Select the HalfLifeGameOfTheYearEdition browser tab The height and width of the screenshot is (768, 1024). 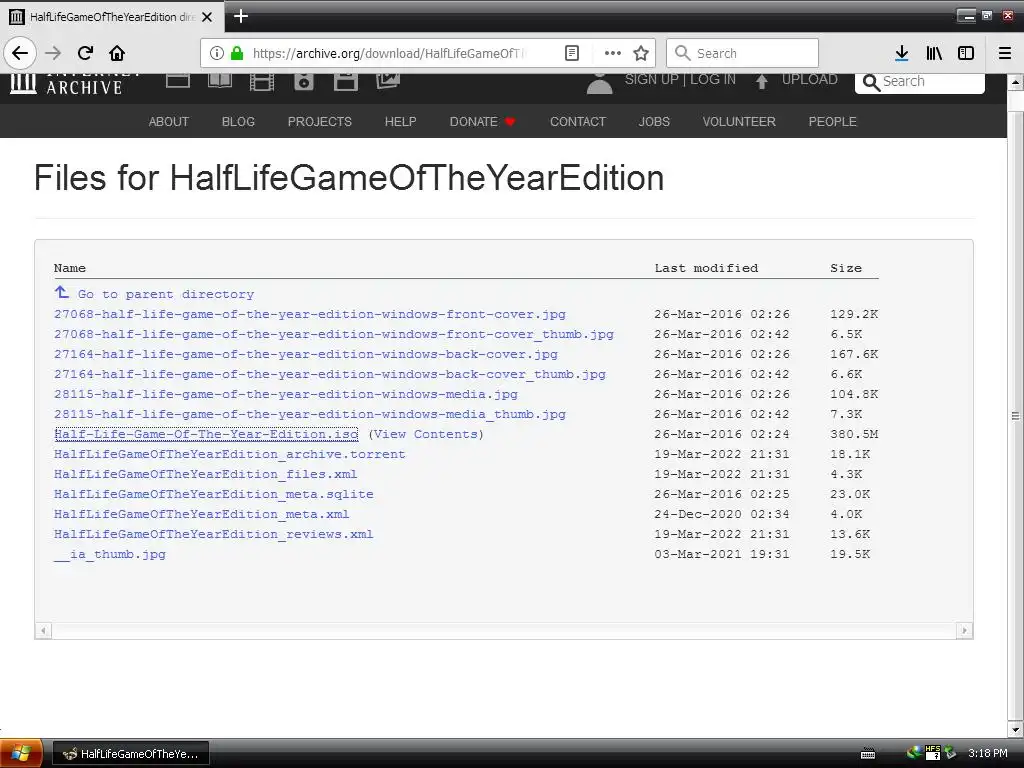coord(113,17)
